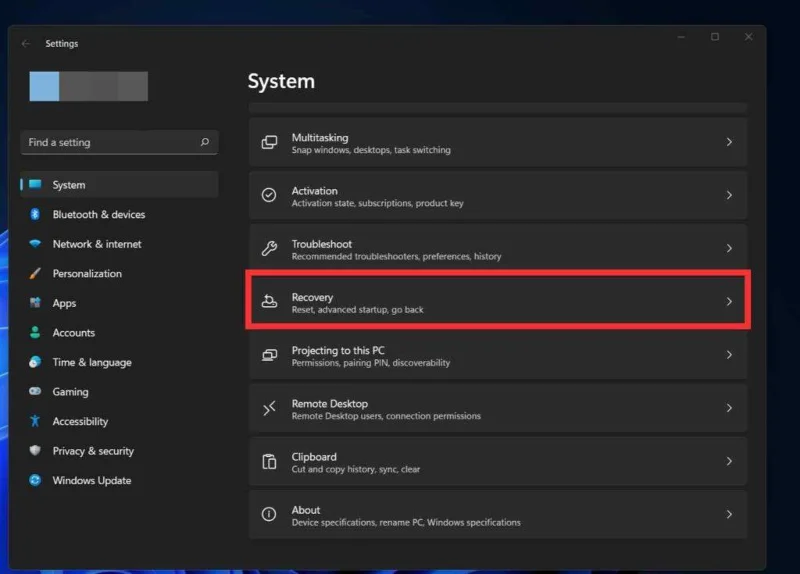Click the Apps grid icon in sidebar
800x574 pixels.
35,303
